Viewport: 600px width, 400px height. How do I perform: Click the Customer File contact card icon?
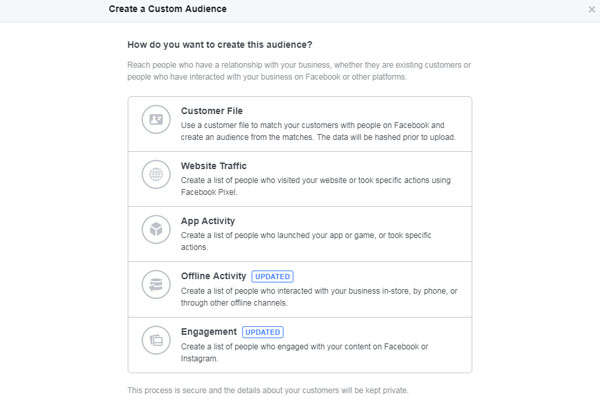(156, 119)
